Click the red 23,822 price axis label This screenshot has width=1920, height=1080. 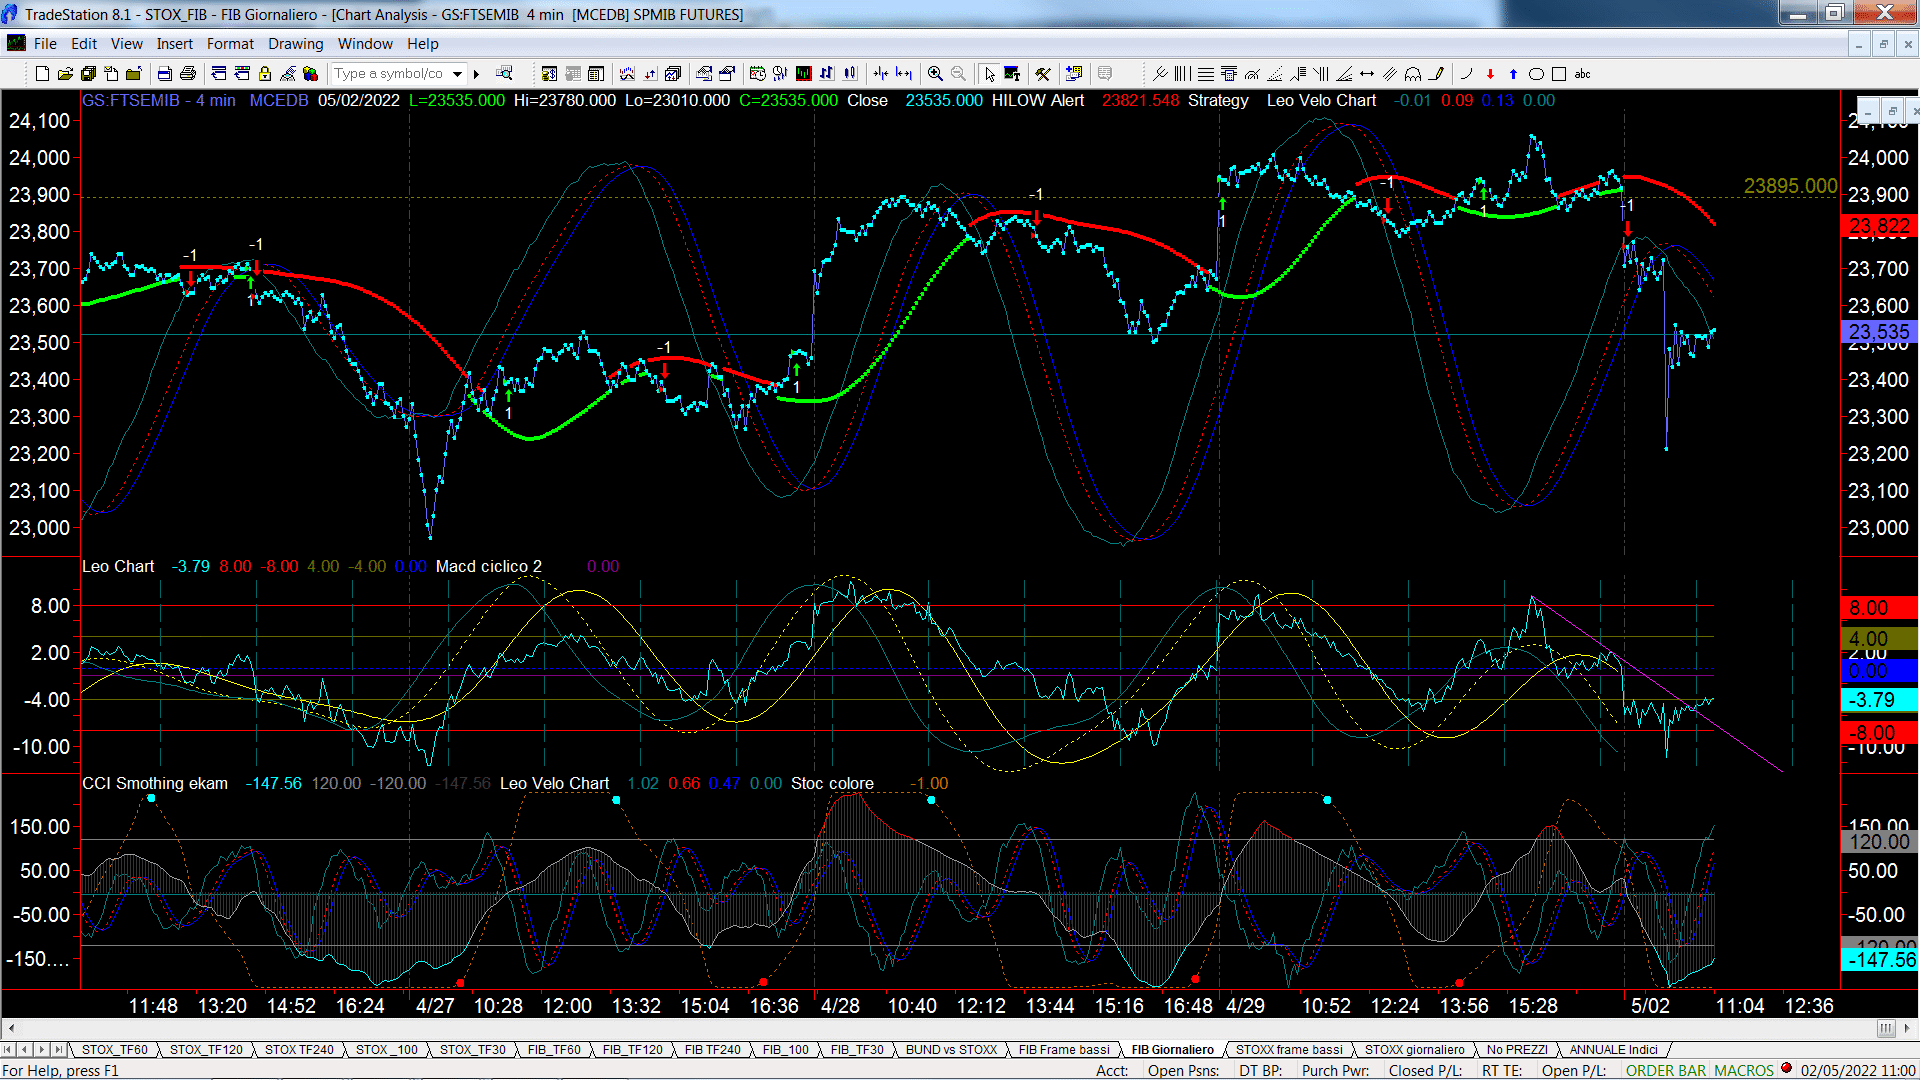tap(1879, 226)
